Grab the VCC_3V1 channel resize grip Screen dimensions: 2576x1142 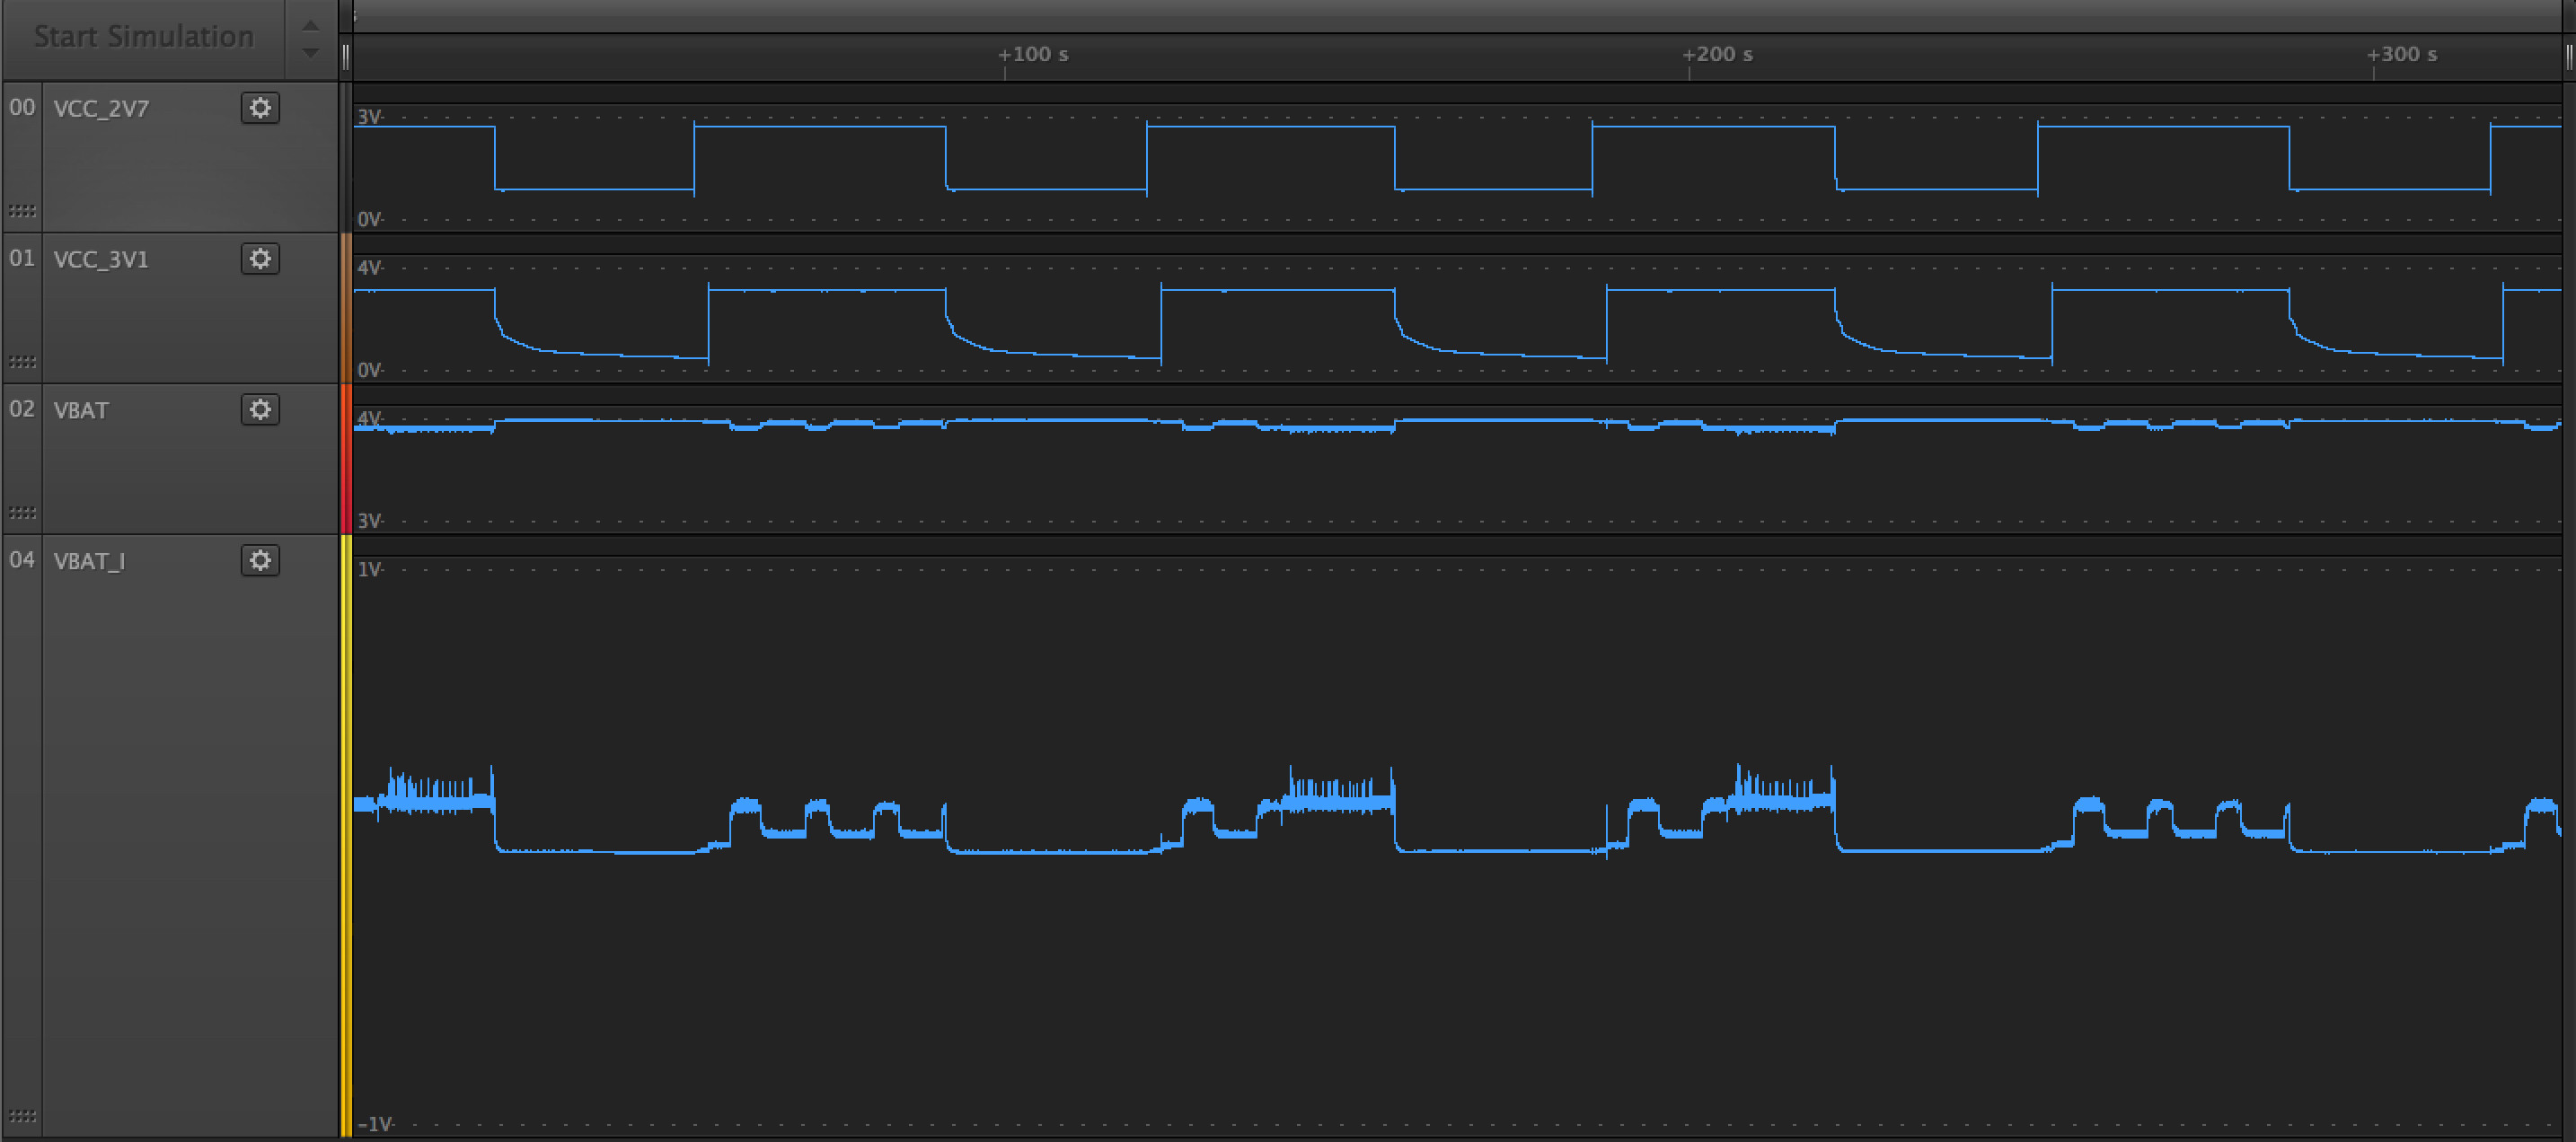(22, 362)
